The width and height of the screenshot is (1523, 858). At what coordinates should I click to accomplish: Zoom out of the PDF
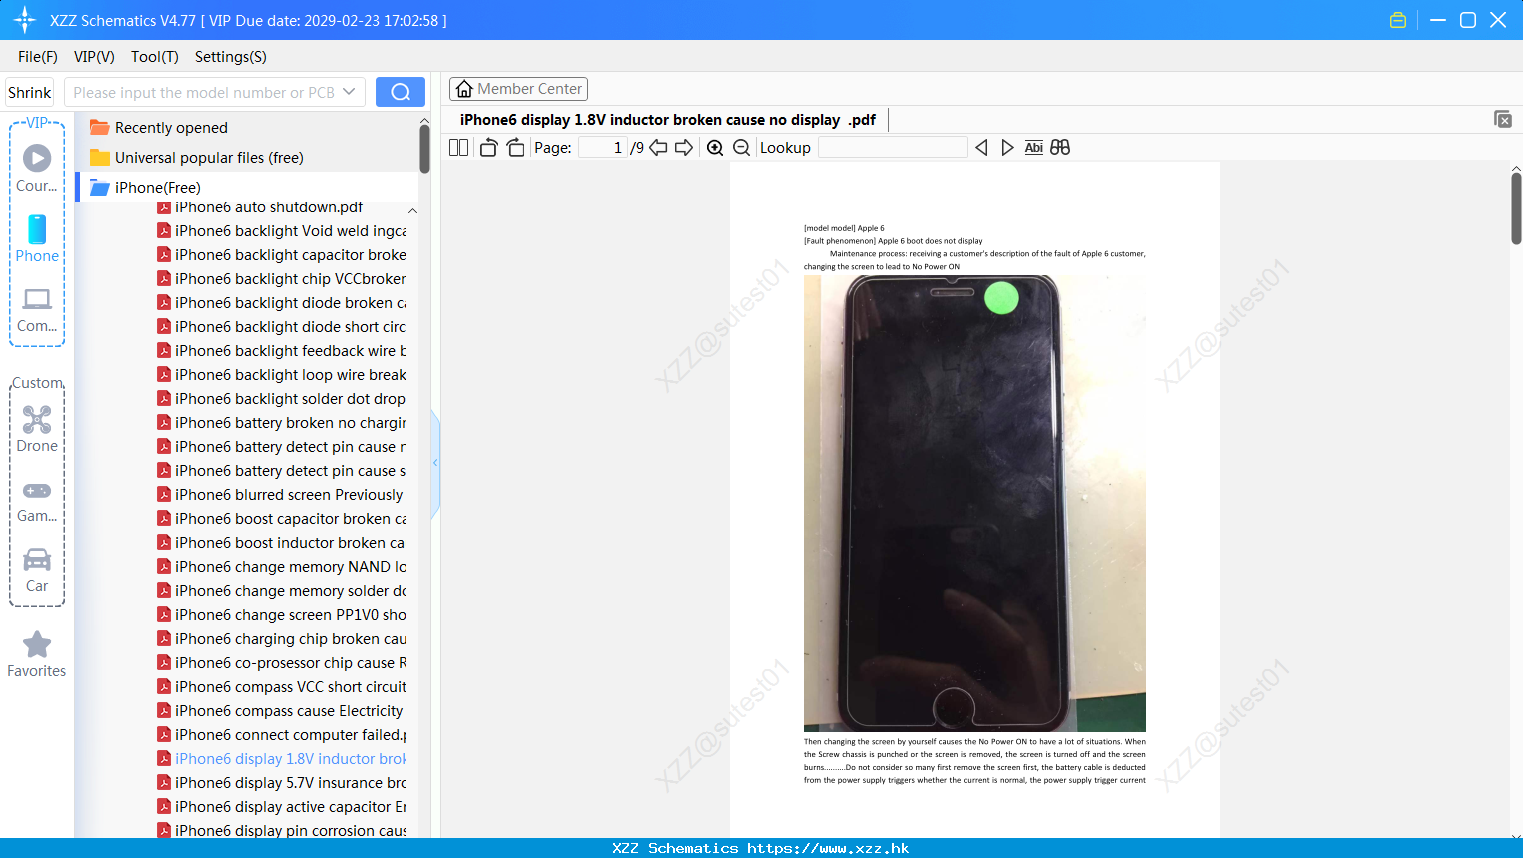click(742, 147)
